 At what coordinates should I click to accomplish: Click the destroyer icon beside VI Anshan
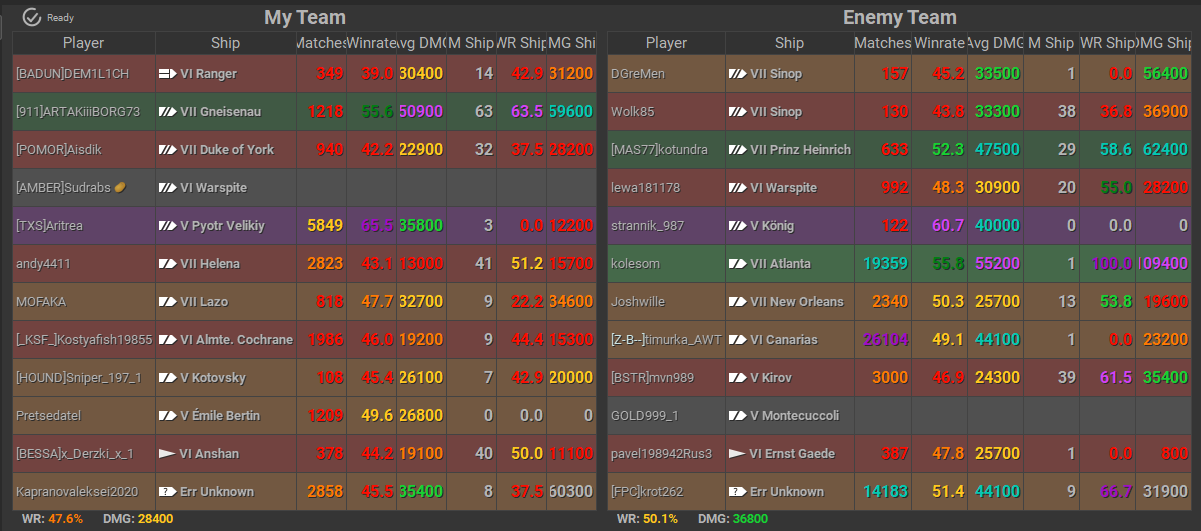(x=167, y=454)
